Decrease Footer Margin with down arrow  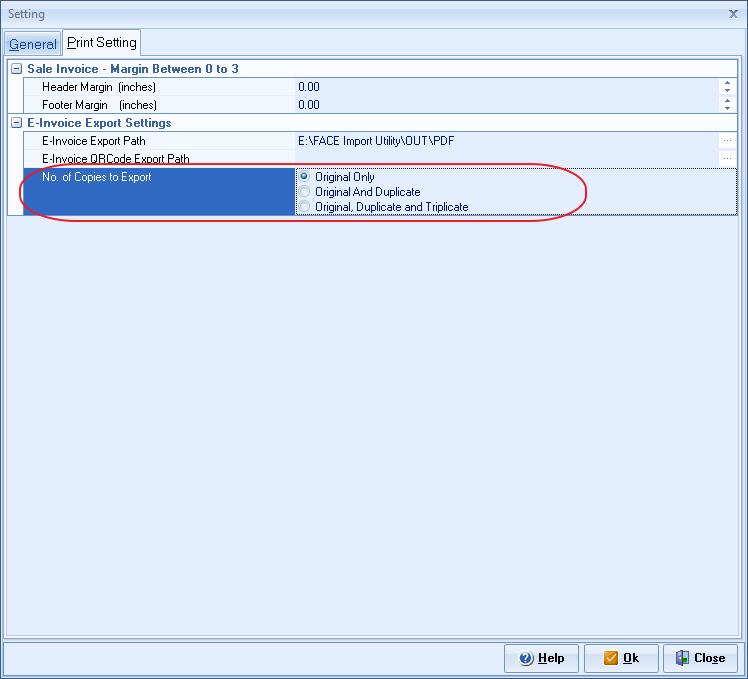click(727, 109)
